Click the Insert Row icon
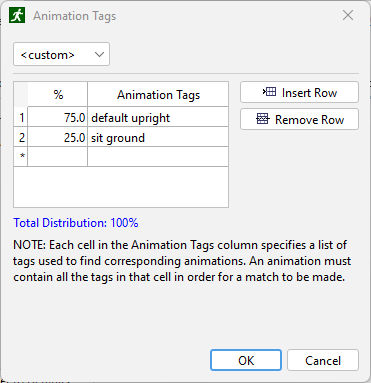371x383 pixels. coord(269,92)
